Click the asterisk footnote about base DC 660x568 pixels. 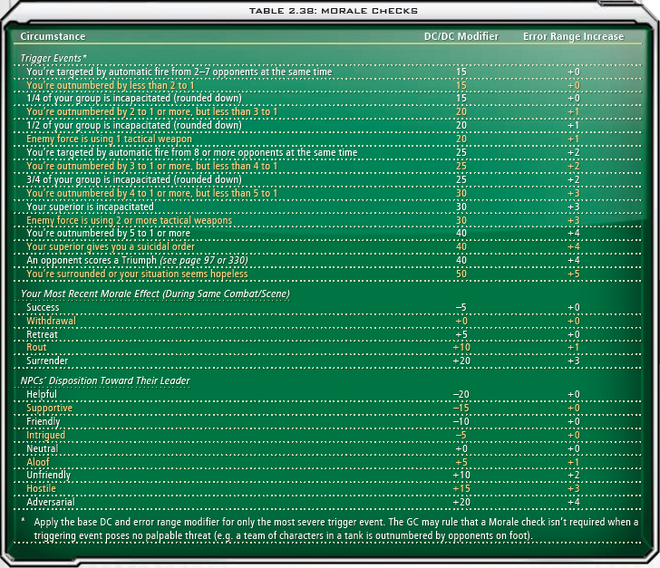[330, 529]
